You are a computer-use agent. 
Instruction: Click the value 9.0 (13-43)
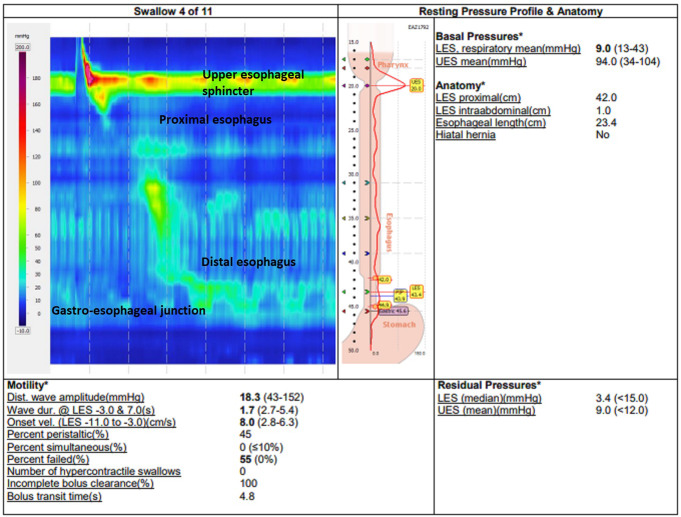(621, 49)
